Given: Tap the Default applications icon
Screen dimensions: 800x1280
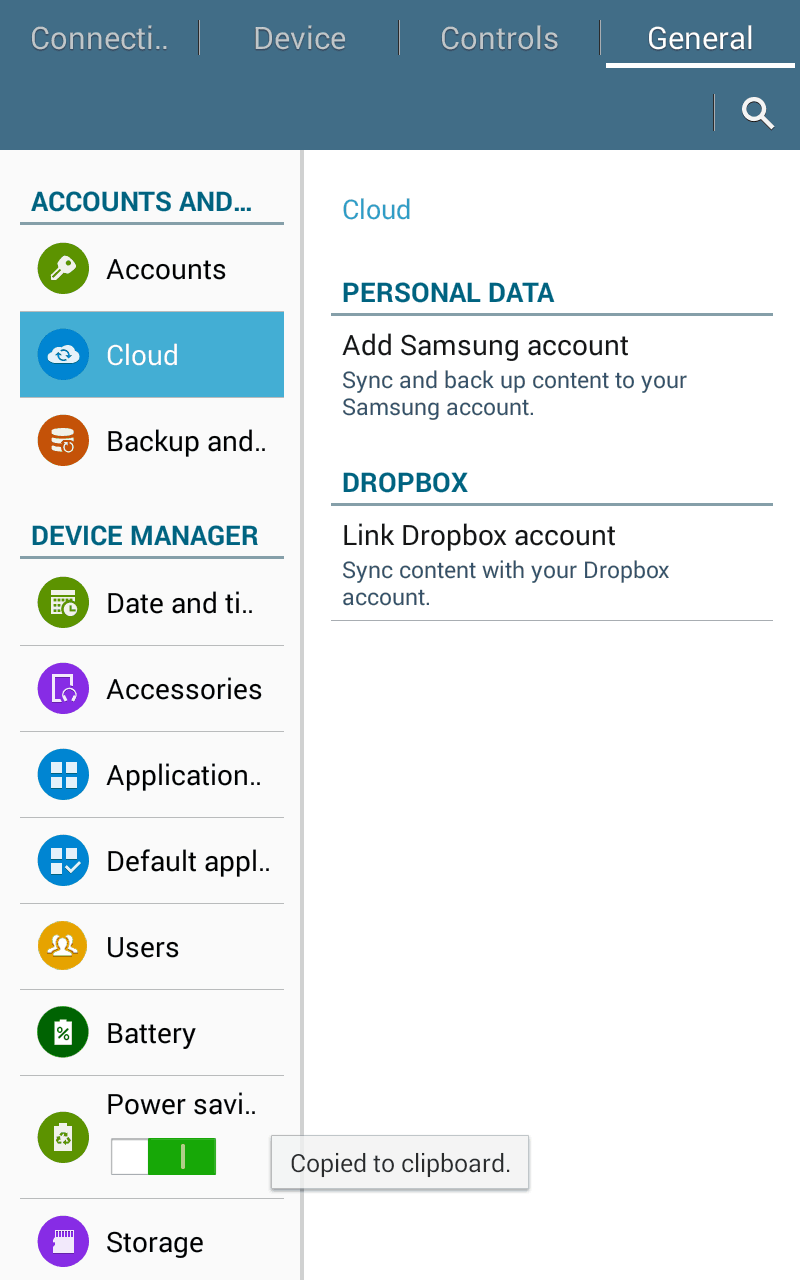Looking at the screenshot, I should (x=63, y=861).
